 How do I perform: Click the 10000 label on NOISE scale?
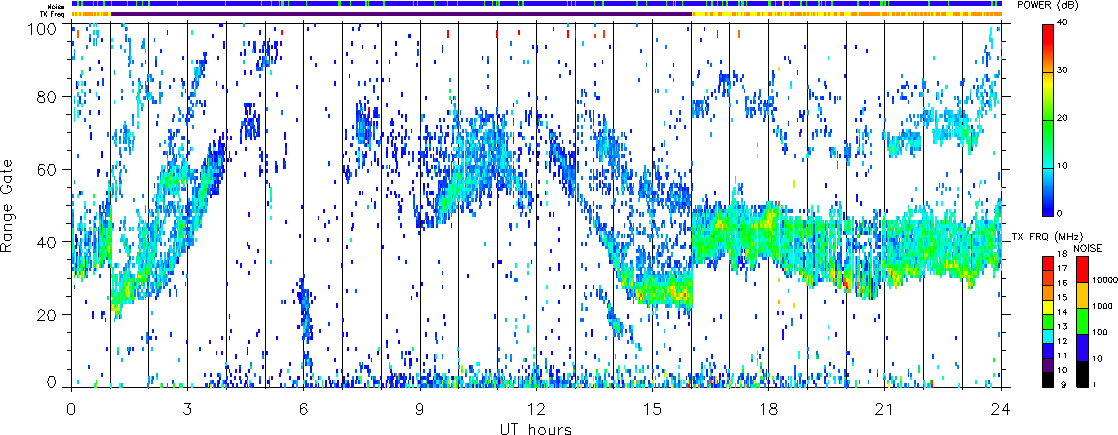(1104, 280)
